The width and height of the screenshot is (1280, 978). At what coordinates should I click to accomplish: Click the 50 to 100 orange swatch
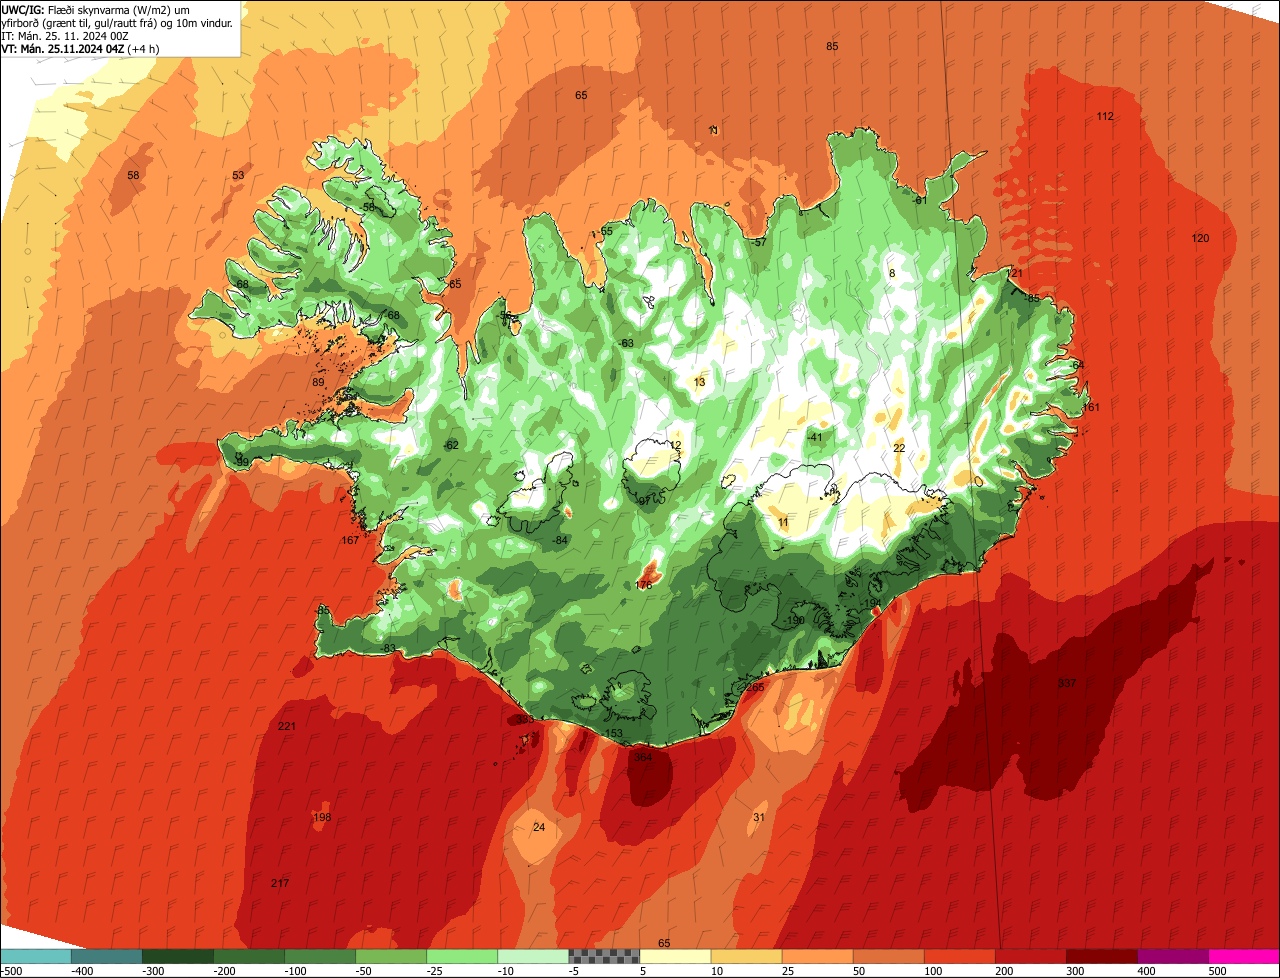[x=887, y=956]
